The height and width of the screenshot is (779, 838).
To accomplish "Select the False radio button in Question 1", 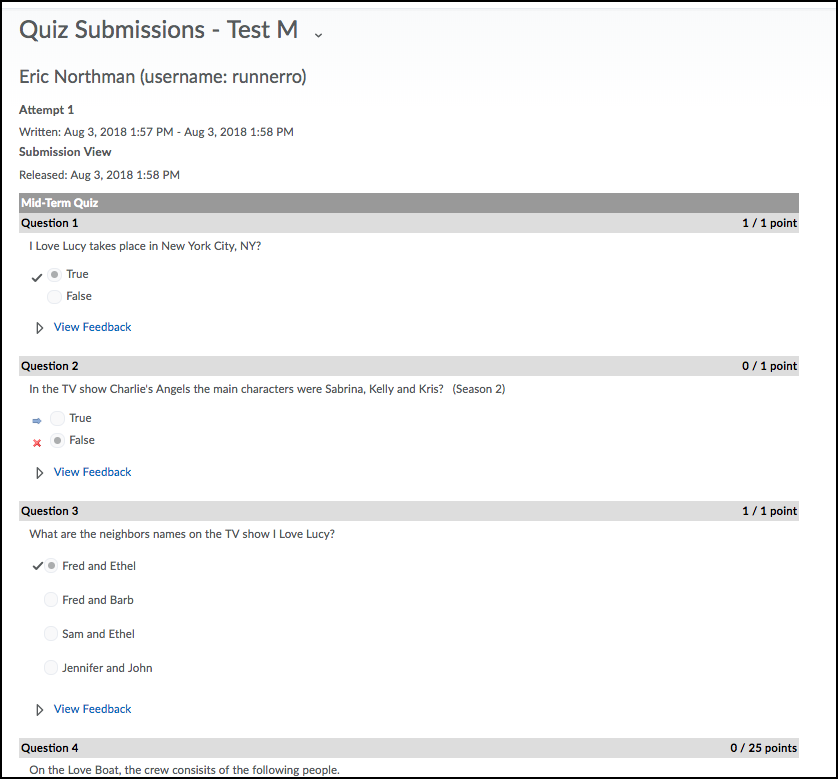I will tap(55, 296).
